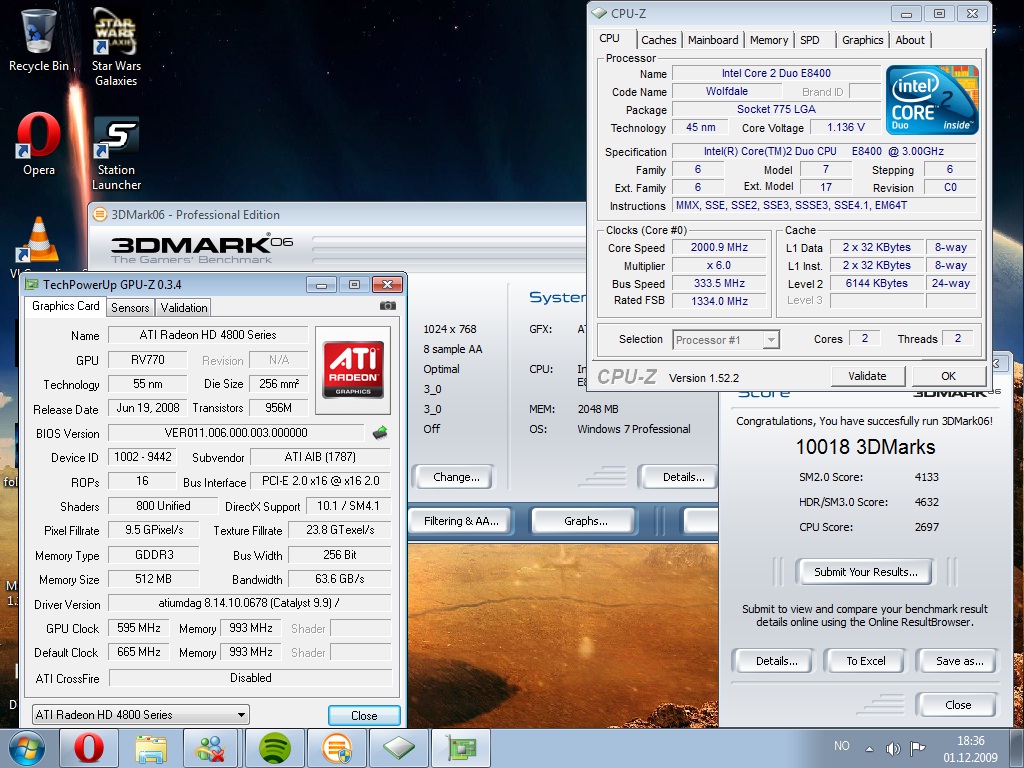This screenshot has width=1024, height=768.
Task: Open Opera from the taskbar
Action: coord(89,748)
